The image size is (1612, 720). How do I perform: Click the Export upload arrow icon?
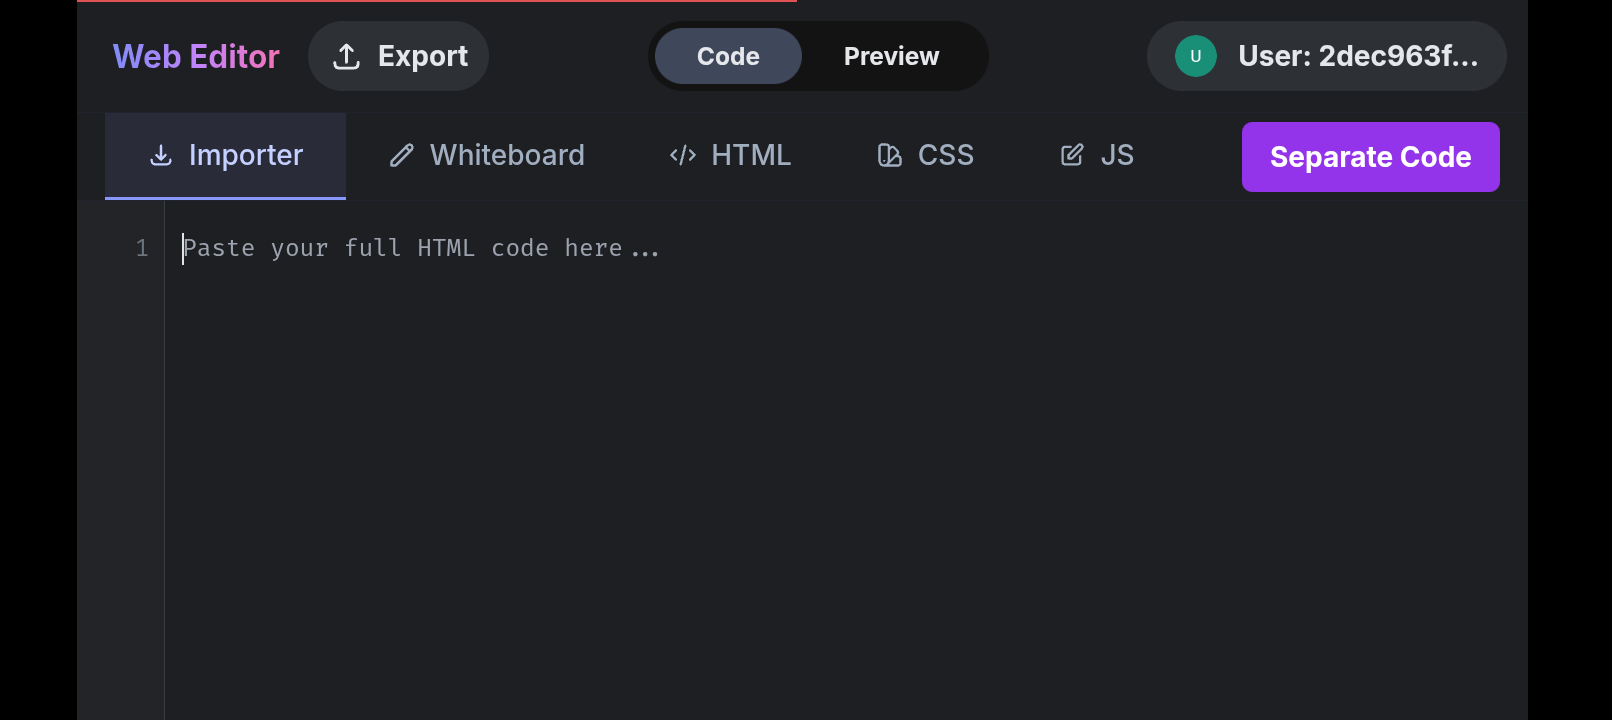346,57
